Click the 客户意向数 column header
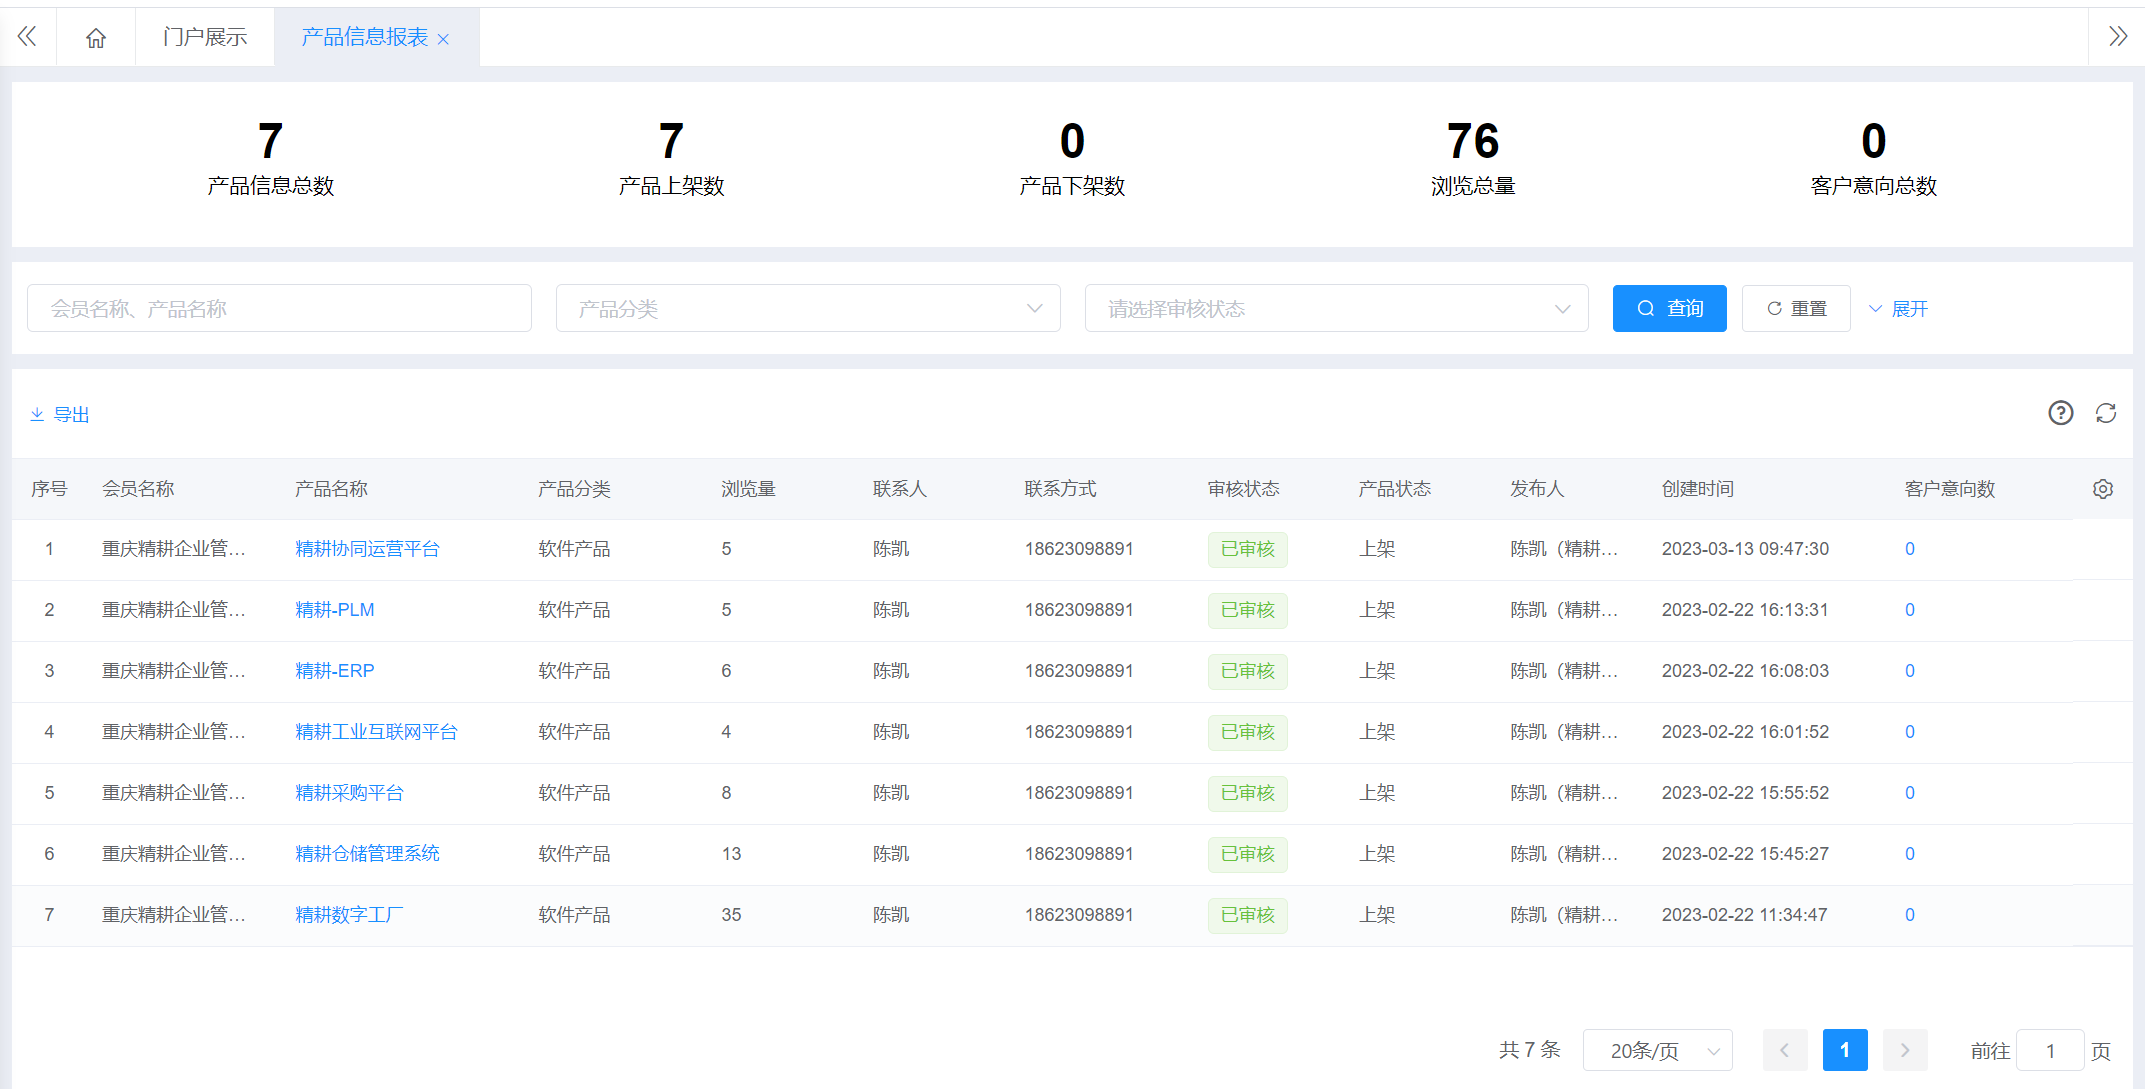The height and width of the screenshot is (1089, 2145). 1949,489
